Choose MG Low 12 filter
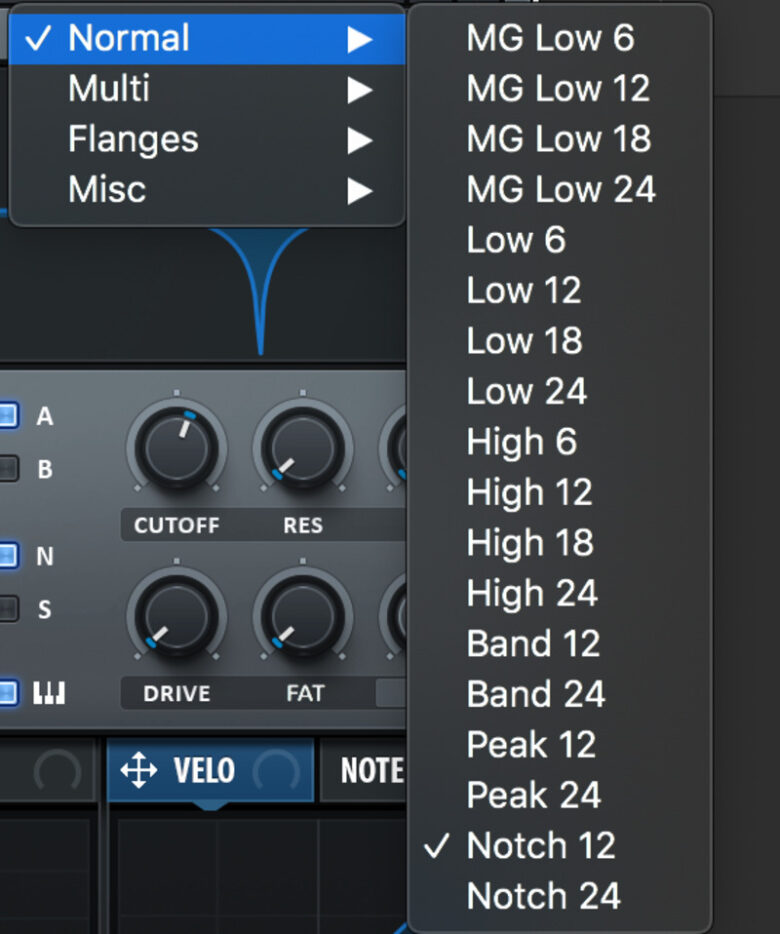Image resolution: width=780 pixels, height=934 pixels. (560, 89)
